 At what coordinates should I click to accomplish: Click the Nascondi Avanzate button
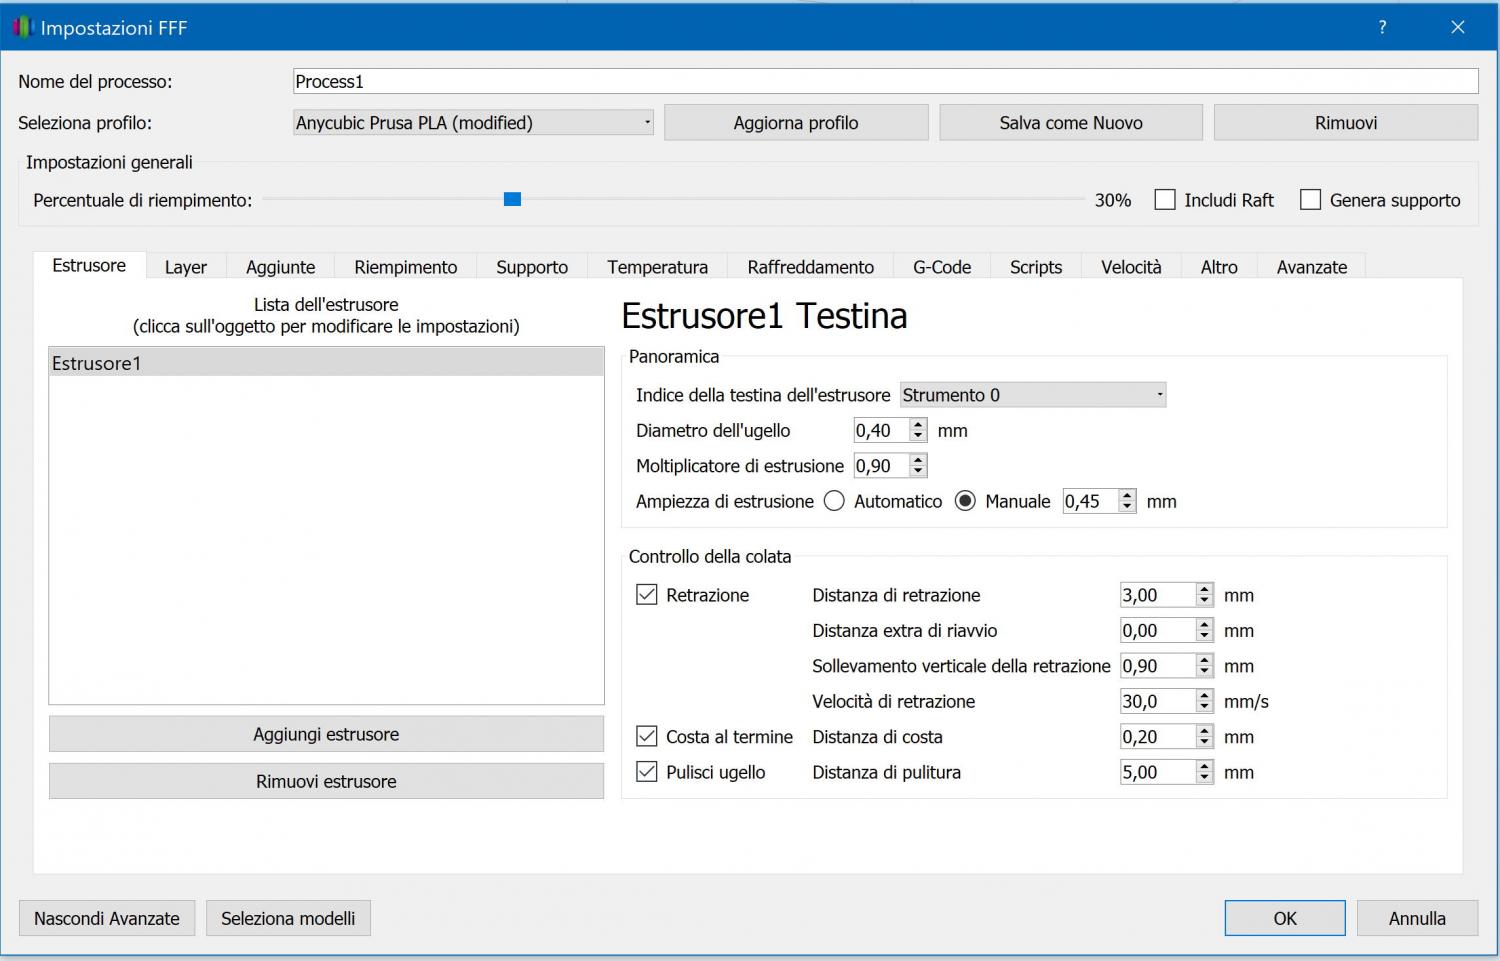click(107, 918)
